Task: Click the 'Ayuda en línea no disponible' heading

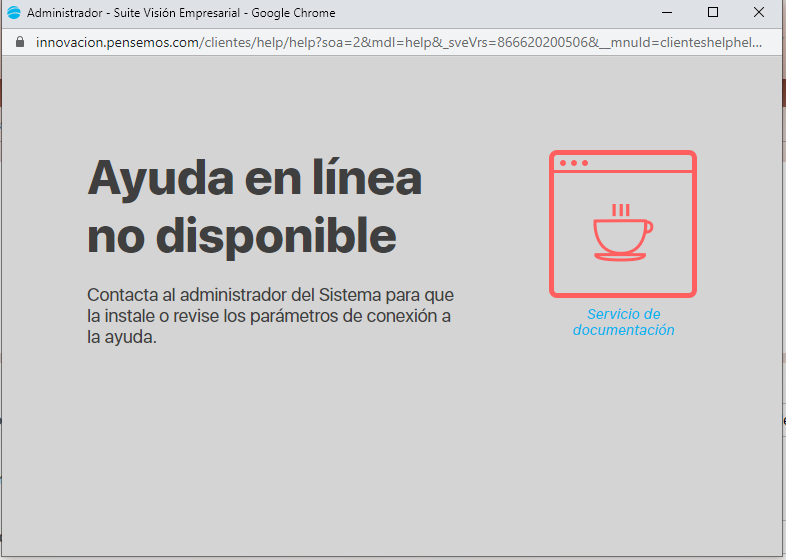Action: click(255, 207)
